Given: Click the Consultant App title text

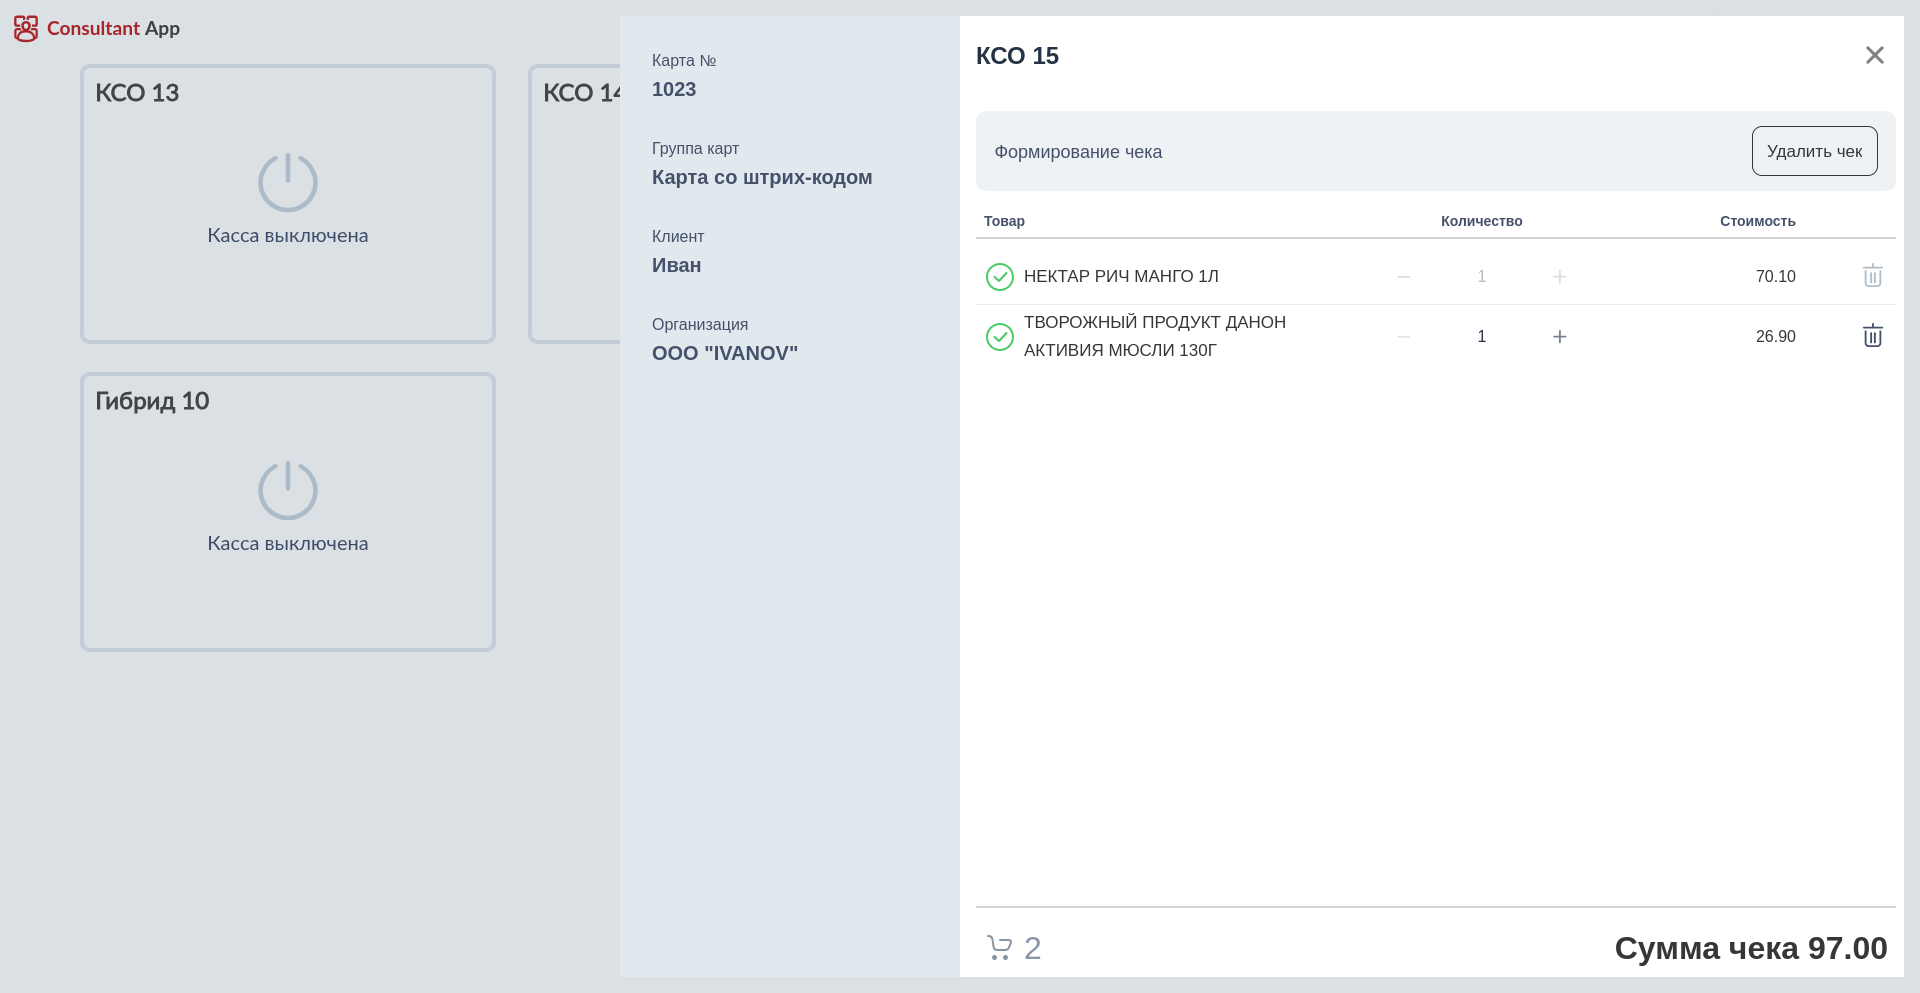Looking at the screenshot, I should pyautogui.click(x=113, y=29).
